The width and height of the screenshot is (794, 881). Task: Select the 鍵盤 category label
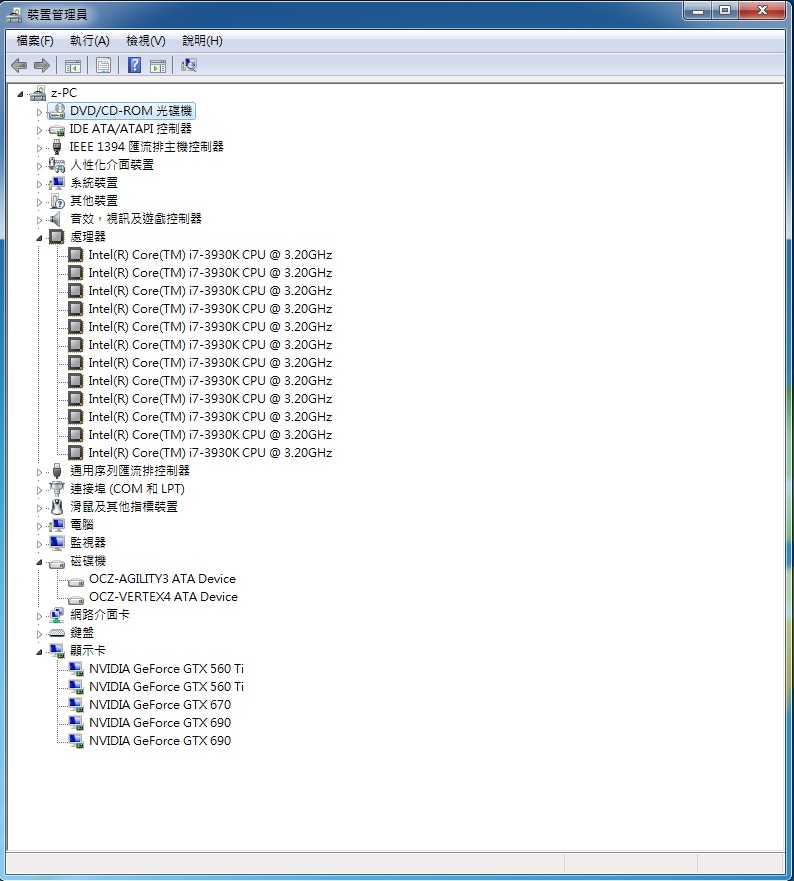(x=82, y=633)
